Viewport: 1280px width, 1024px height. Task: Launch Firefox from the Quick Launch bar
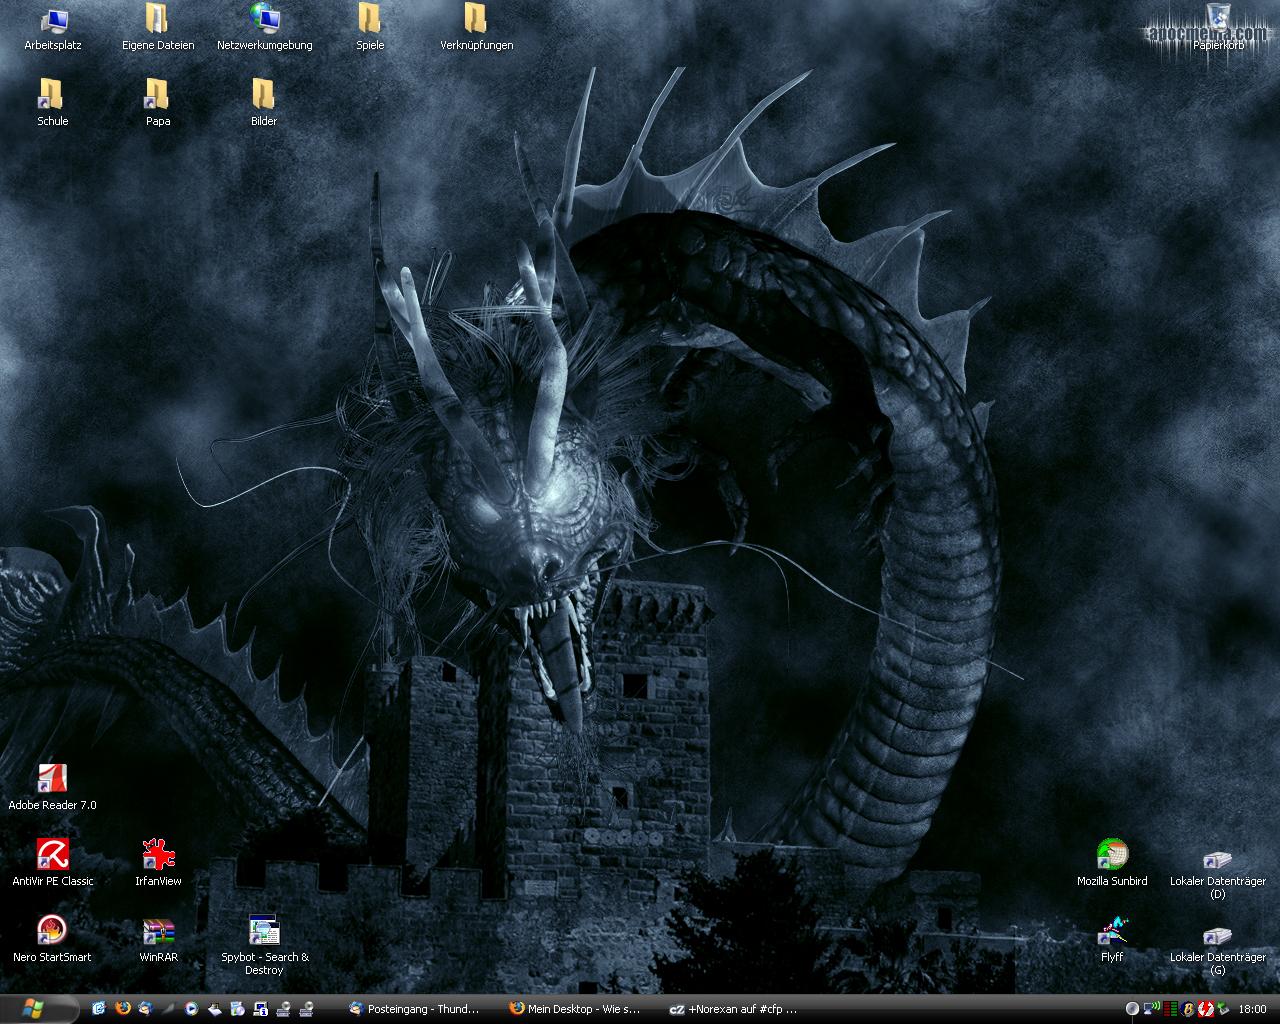pyautogui.click(x=123, y=1009)
